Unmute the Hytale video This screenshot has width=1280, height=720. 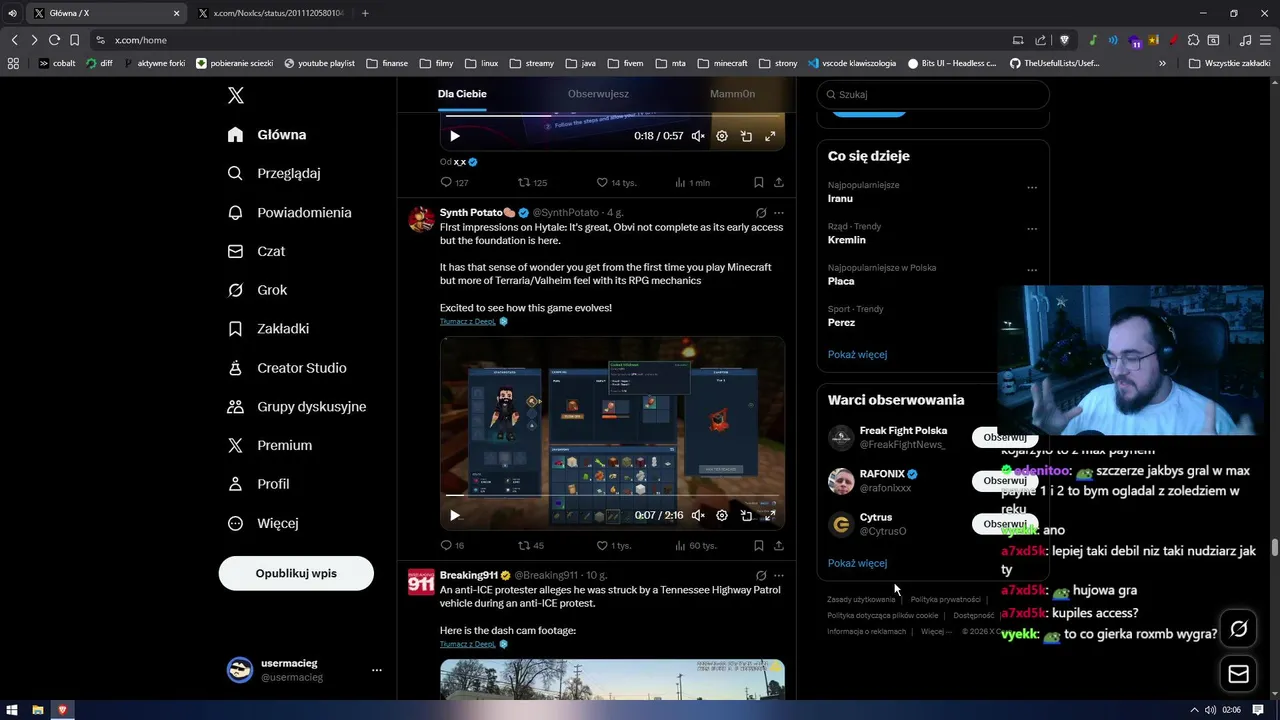(698, 516)
